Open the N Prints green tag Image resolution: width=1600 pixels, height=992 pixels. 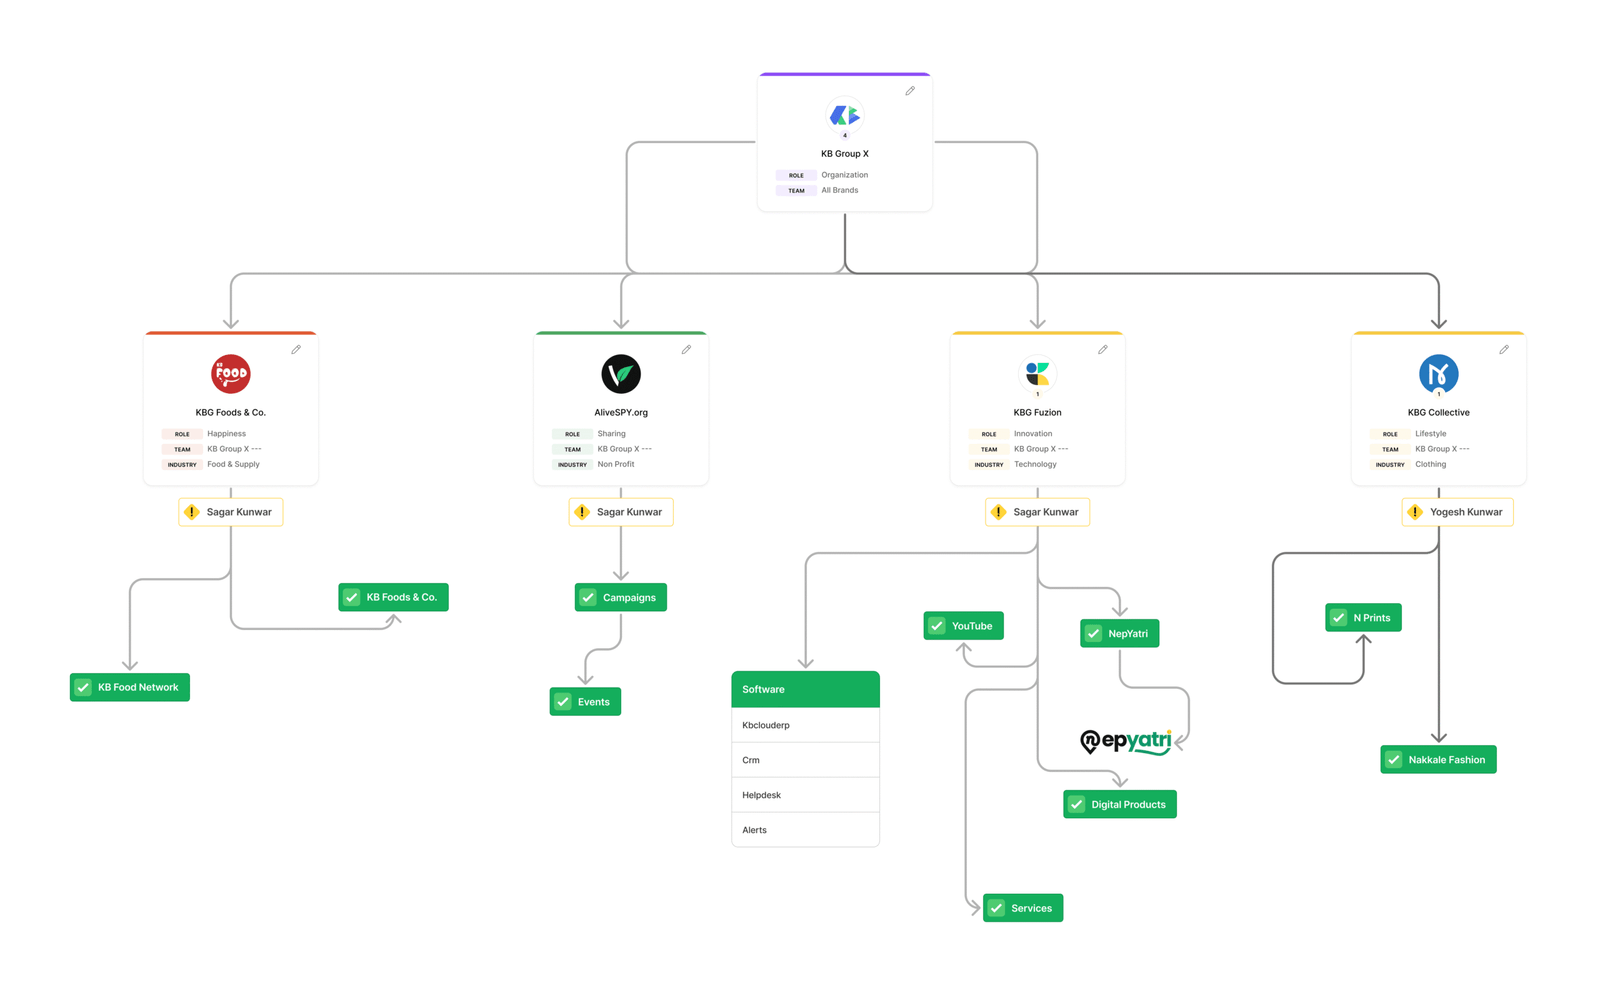point(1364,618)
